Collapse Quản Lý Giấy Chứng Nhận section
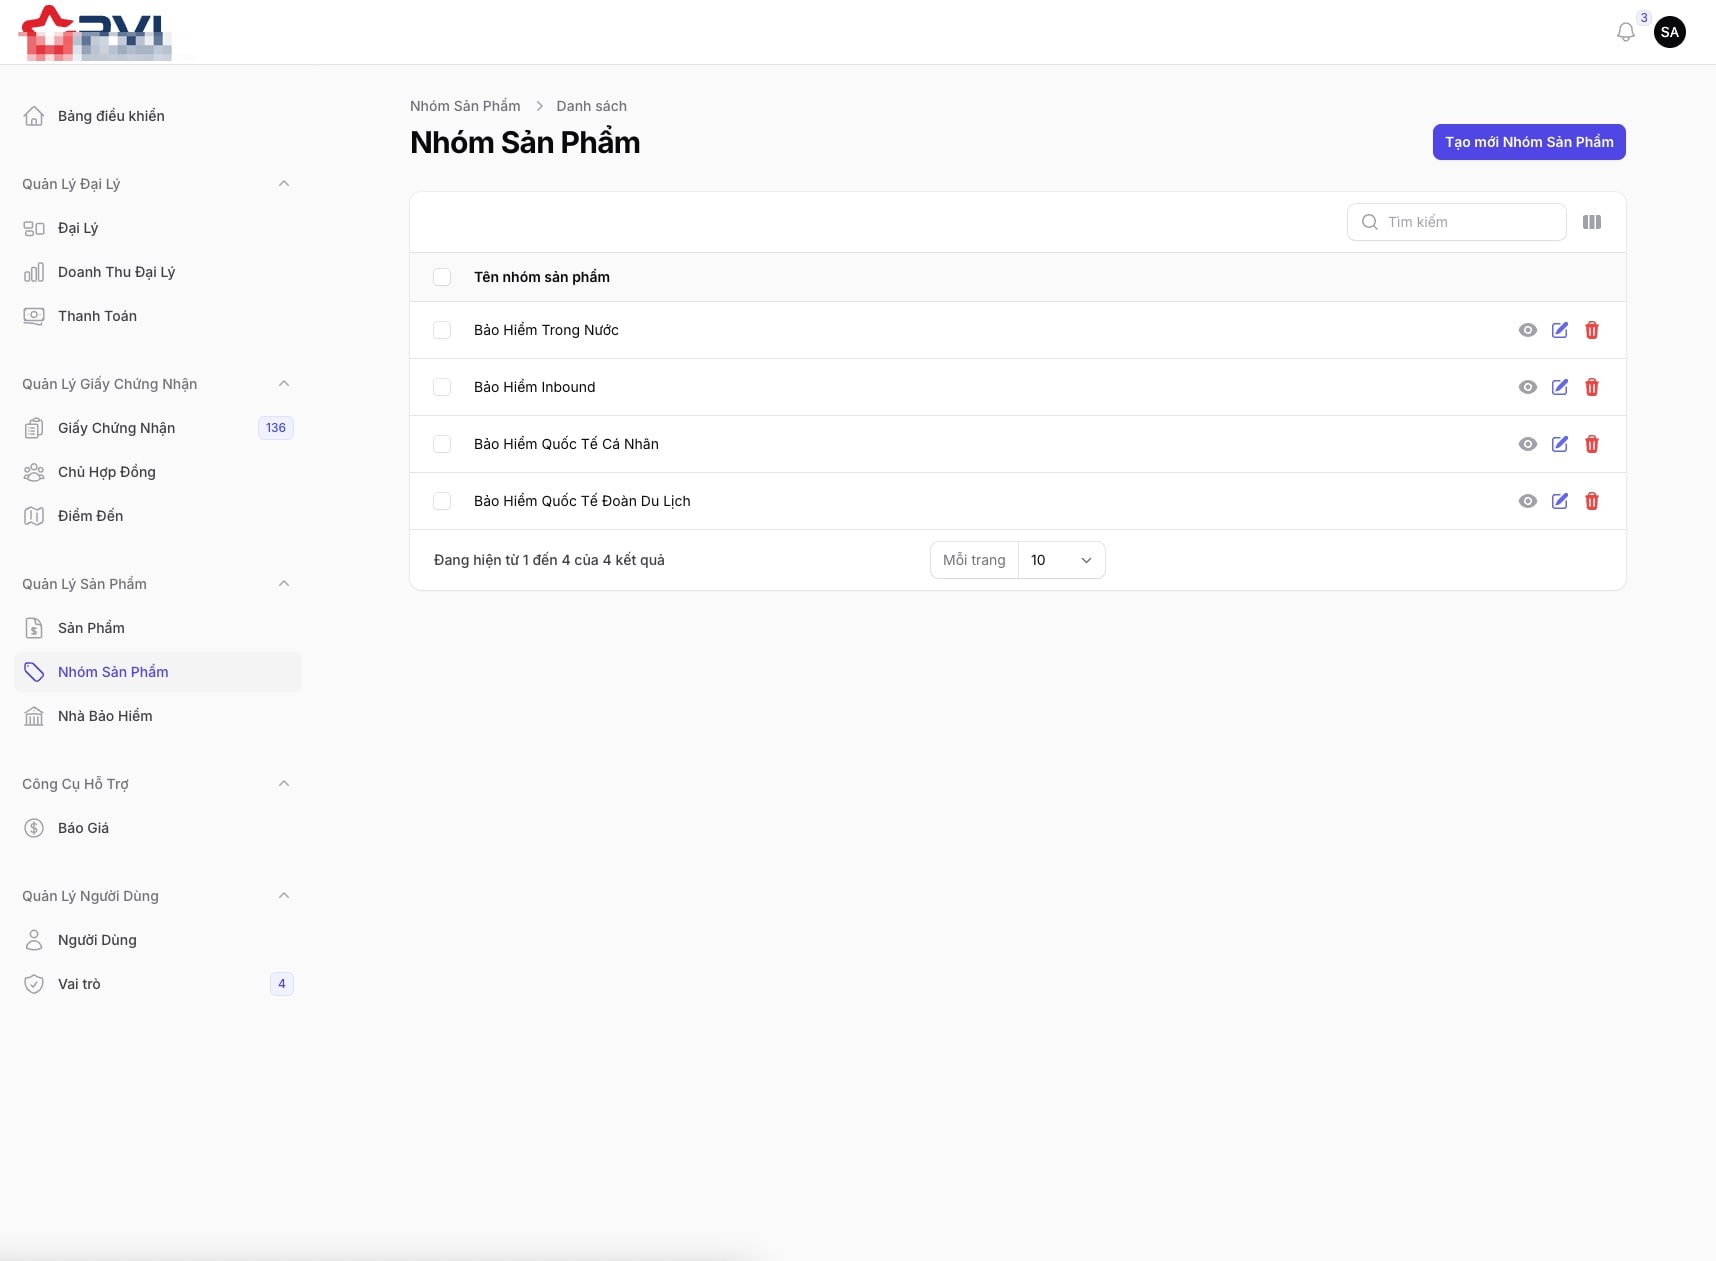The height and width of the screenshot is (1261, 1716). point(284,384)
